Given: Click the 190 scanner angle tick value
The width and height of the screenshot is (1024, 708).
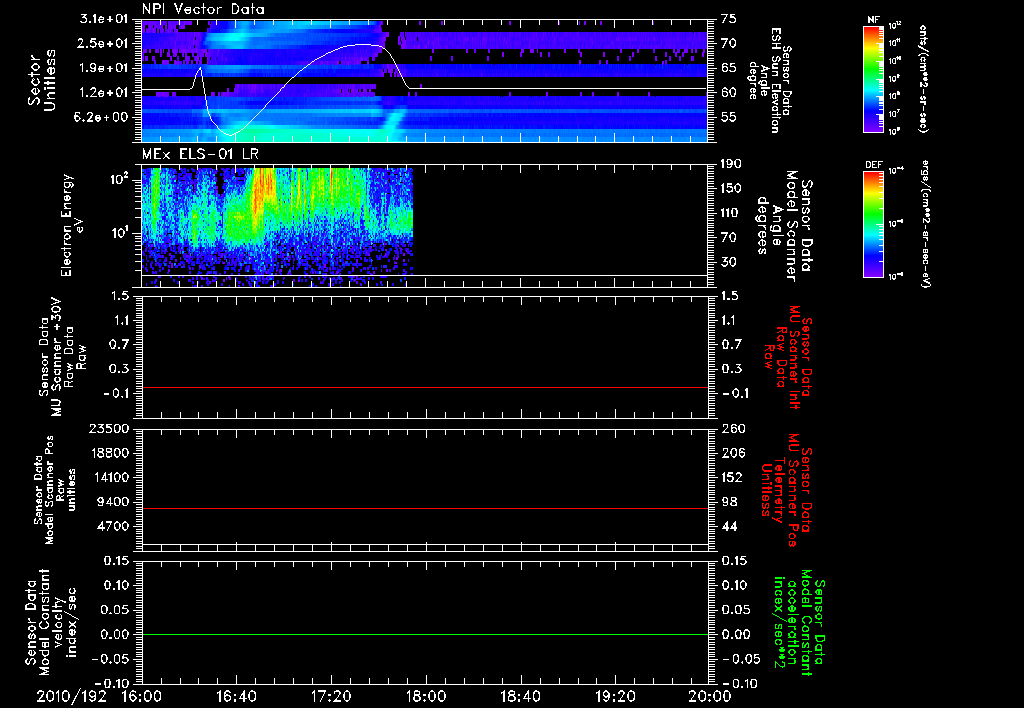Looking at the screenshot, I should tap(731, 164).
